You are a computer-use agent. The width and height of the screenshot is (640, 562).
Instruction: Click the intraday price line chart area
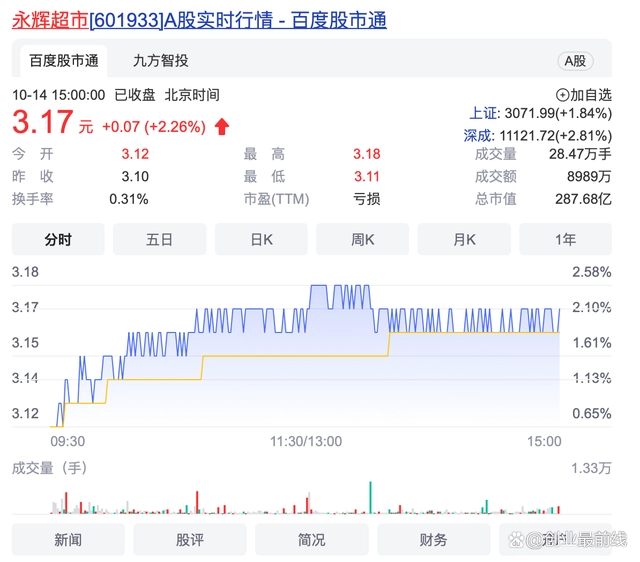(304, 355)
